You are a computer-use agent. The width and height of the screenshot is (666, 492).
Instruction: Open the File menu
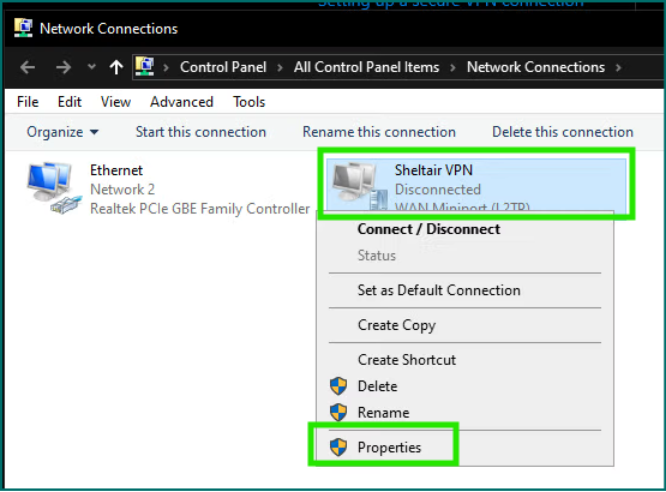(x=28, y=102)
